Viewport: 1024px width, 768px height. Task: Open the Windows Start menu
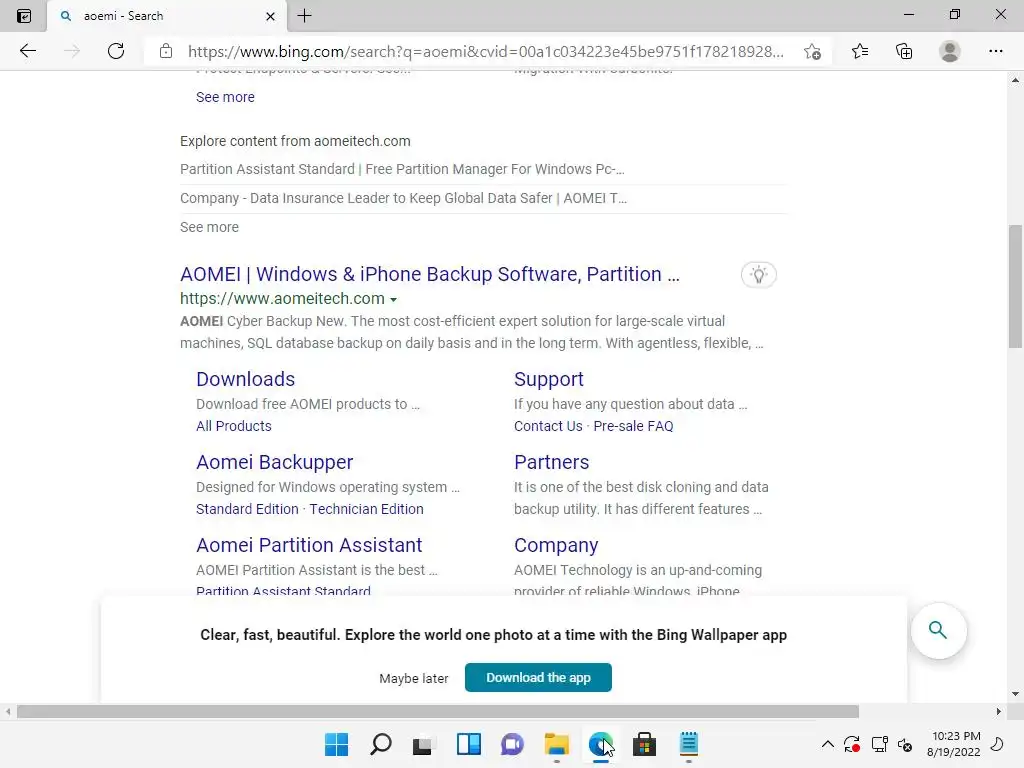tap(336, 744)
